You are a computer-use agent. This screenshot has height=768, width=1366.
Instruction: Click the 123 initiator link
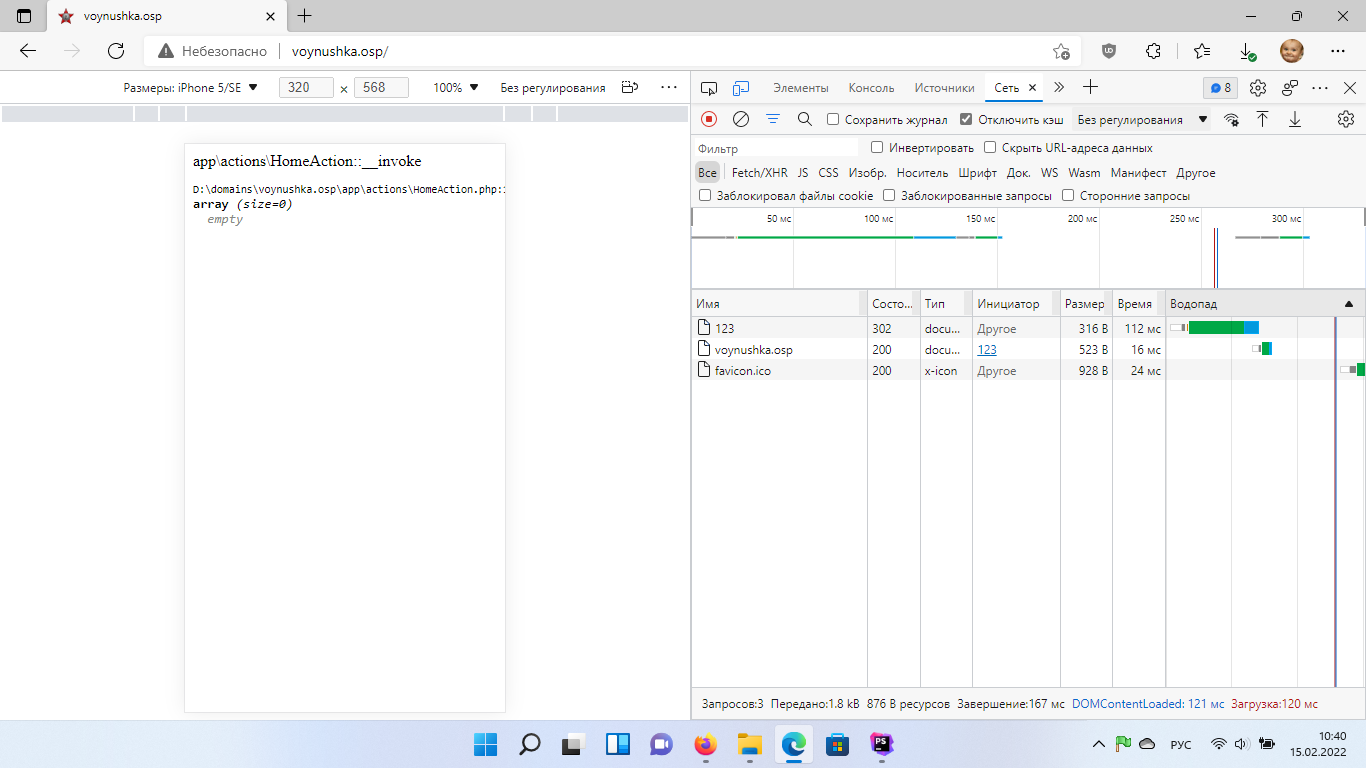[x=987, y=350]
